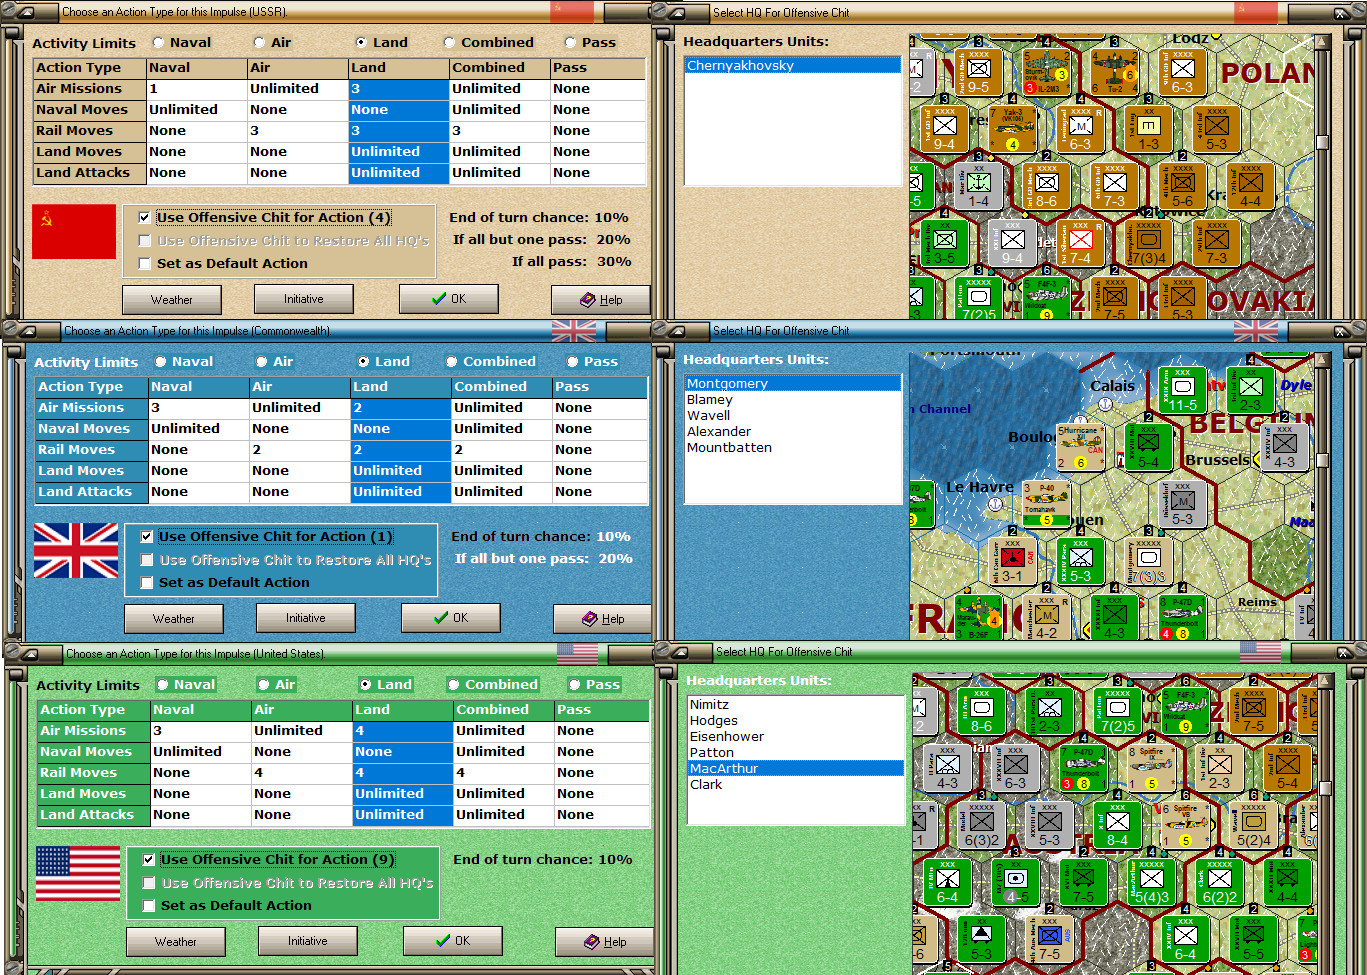This screenshot has height=975, width=1367.
Task: Select the MacArthur 5(4)3 HQ counter
Action: click(x=1151, y=882)
